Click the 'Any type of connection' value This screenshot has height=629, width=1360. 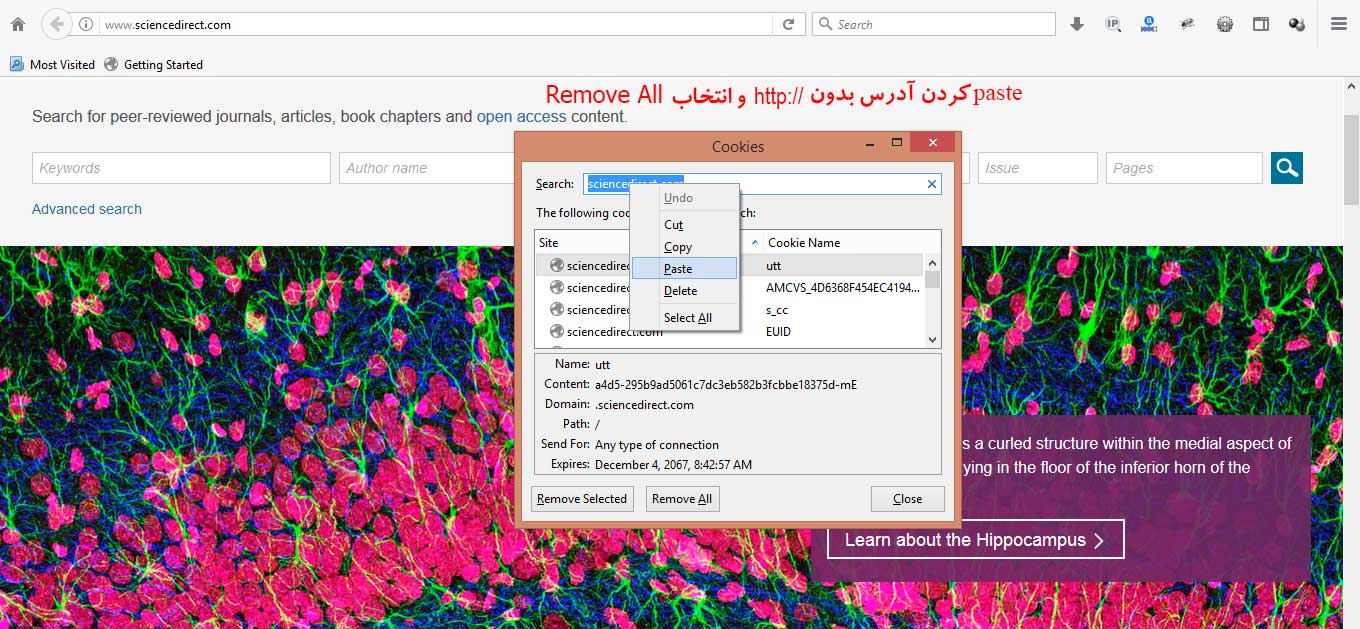click(x=657, y=445)
